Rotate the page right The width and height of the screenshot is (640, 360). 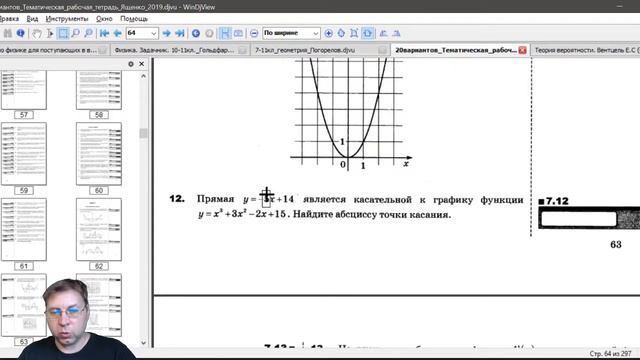(396, 33)
